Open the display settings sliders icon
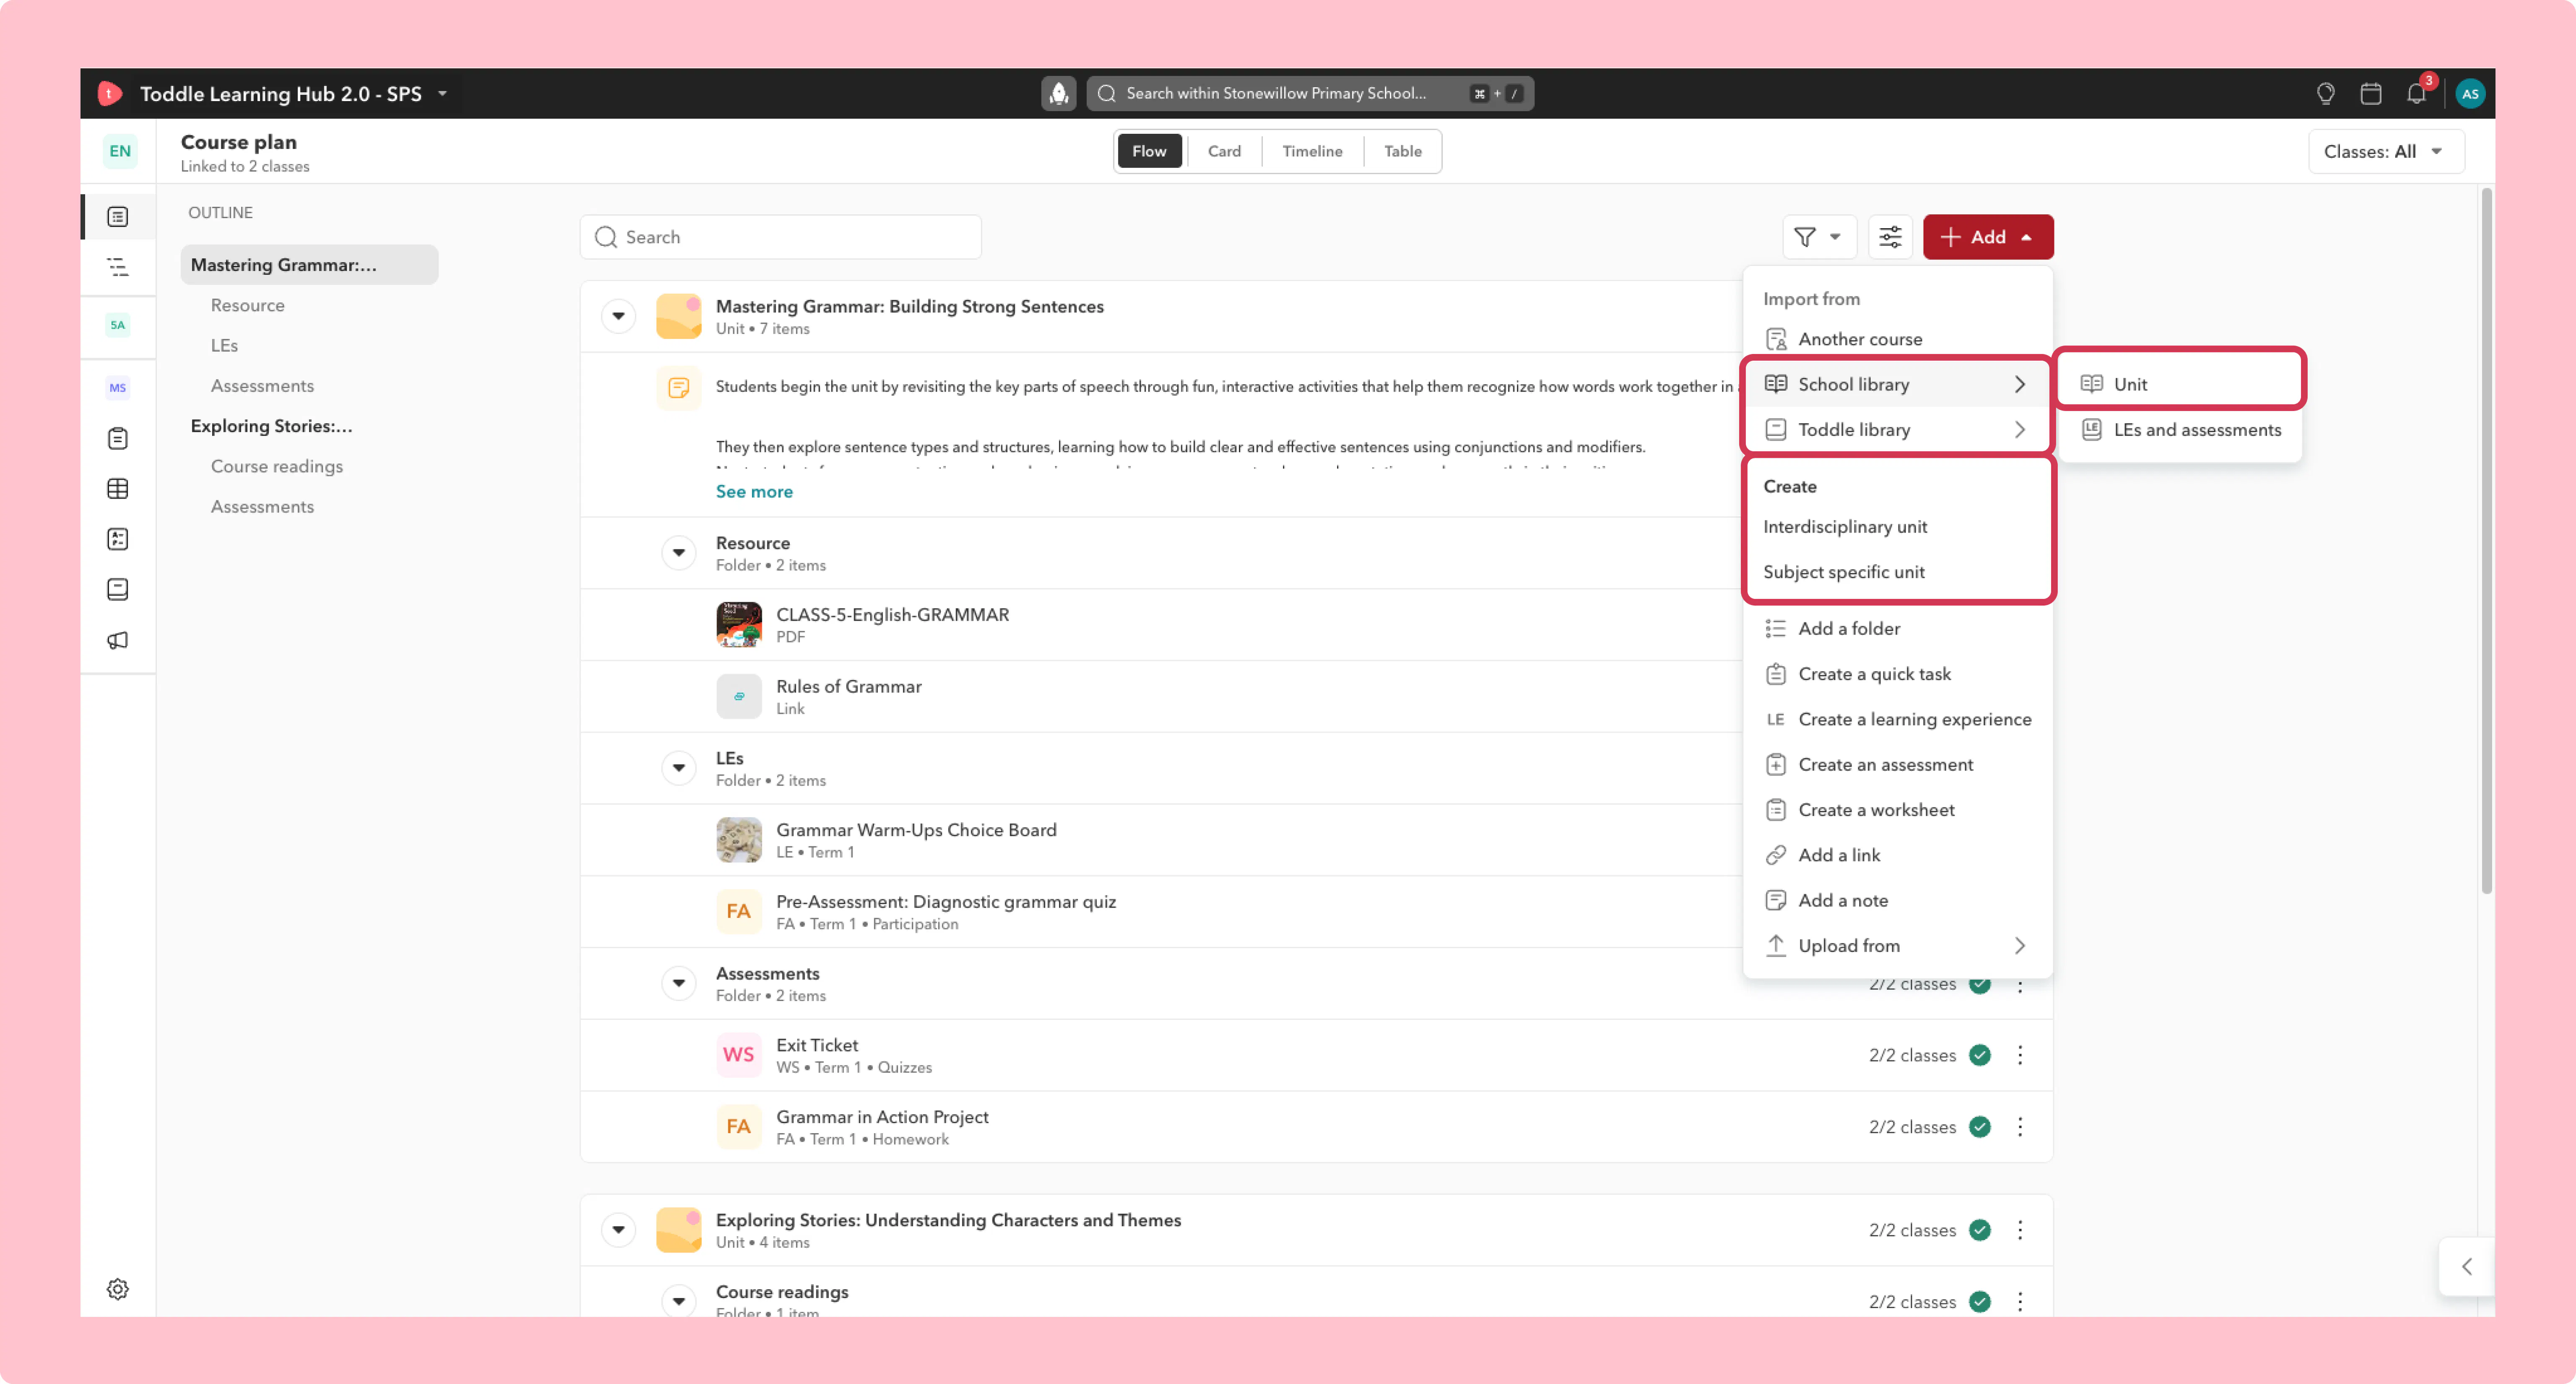 pyautogui.click(x=1890, y=237)
